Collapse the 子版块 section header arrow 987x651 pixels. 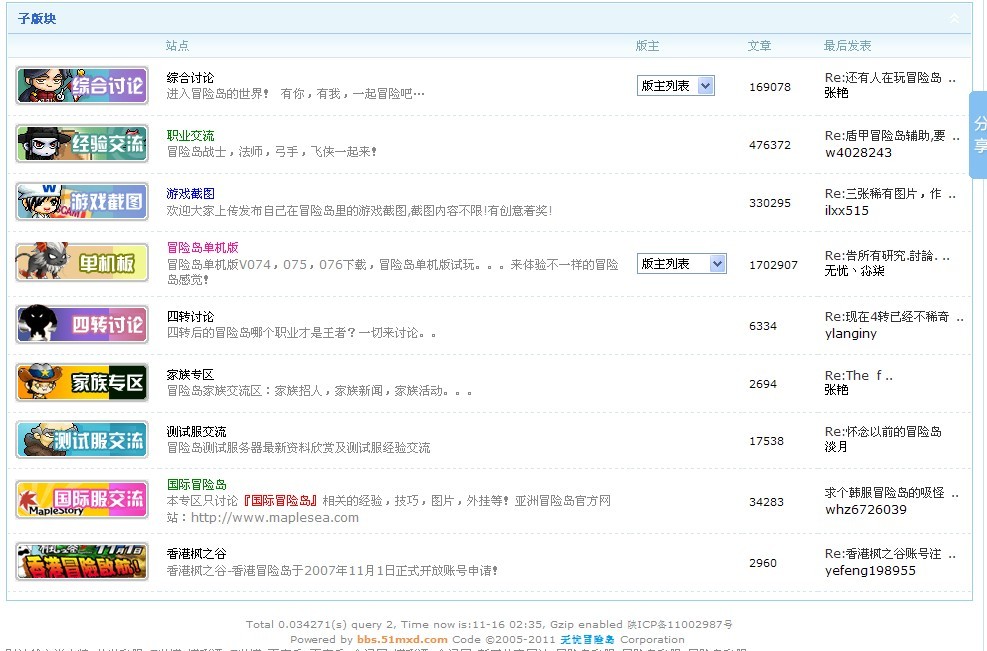[x=953, y=19]
